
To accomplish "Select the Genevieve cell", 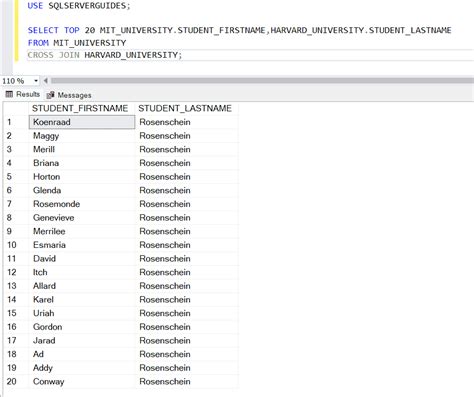I will click(x=82, y=218).
